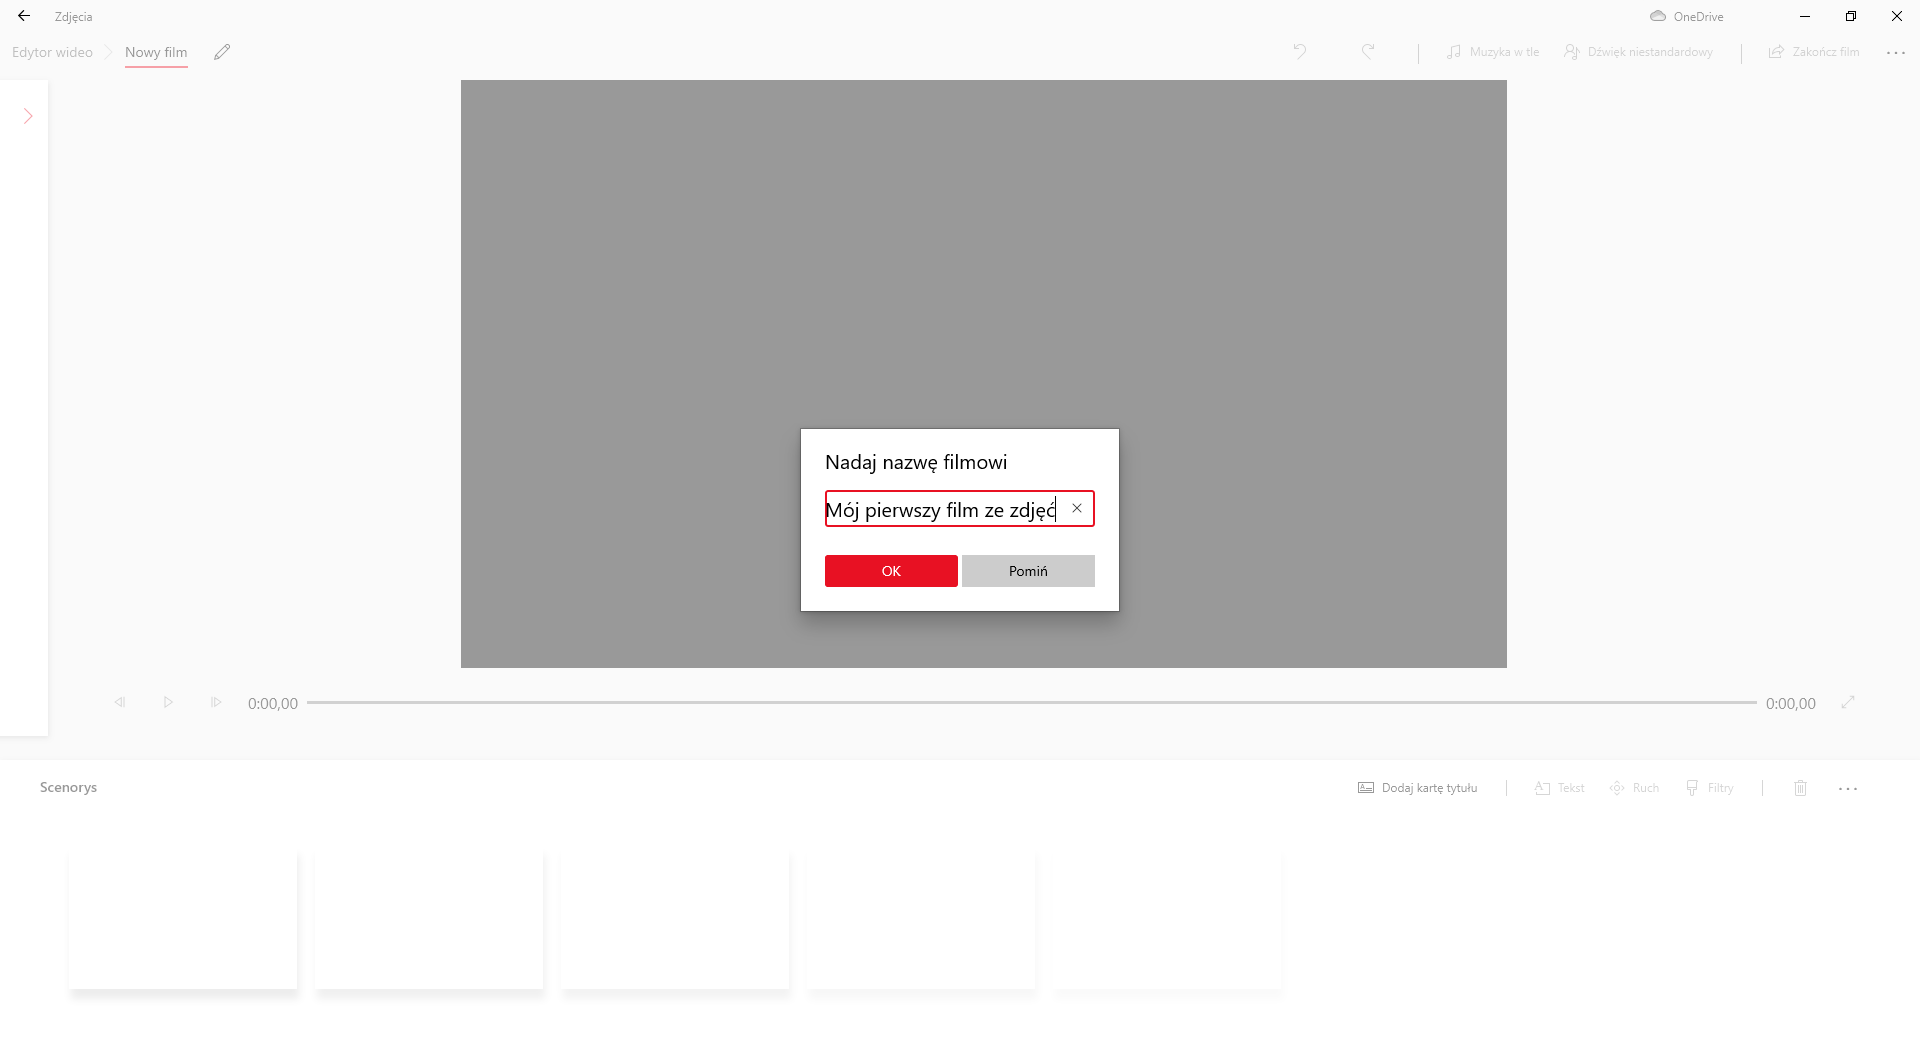Go to Edytor wideo breadcrumb
Viewport: 1920px width, 1040px height.
click(52, 52)
